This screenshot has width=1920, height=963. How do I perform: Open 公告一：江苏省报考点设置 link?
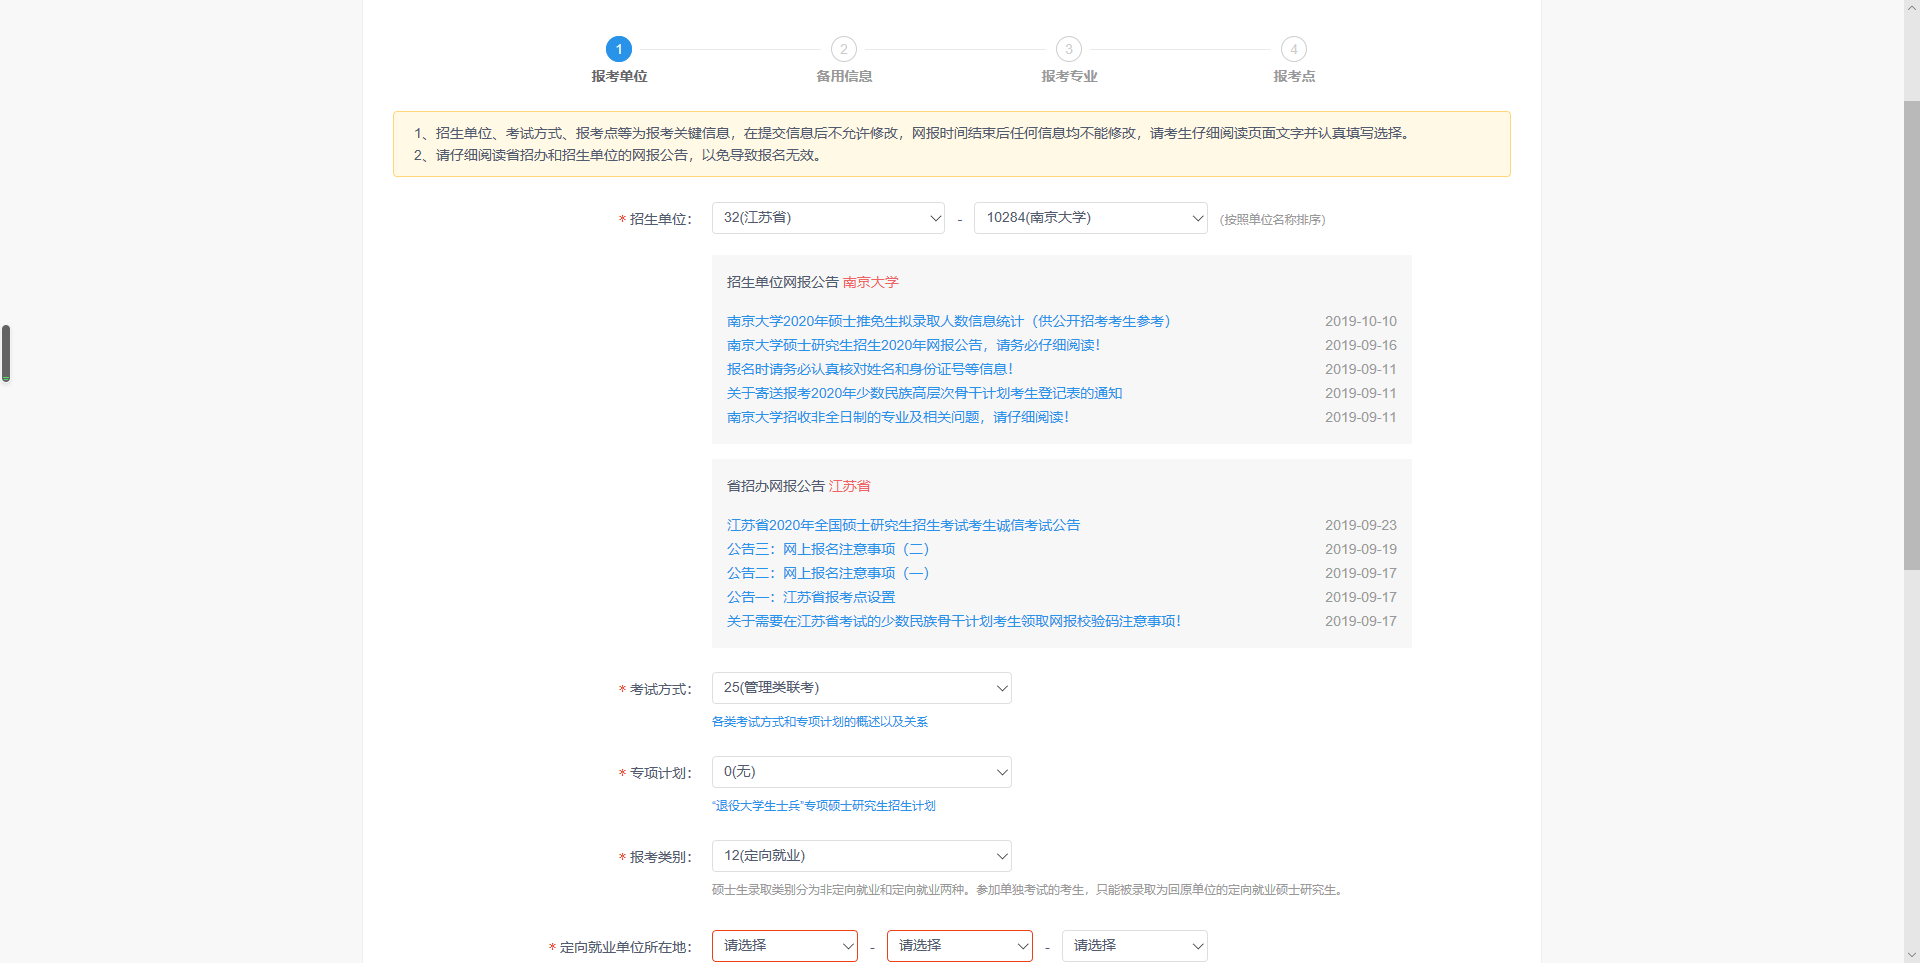coord(810,597)
